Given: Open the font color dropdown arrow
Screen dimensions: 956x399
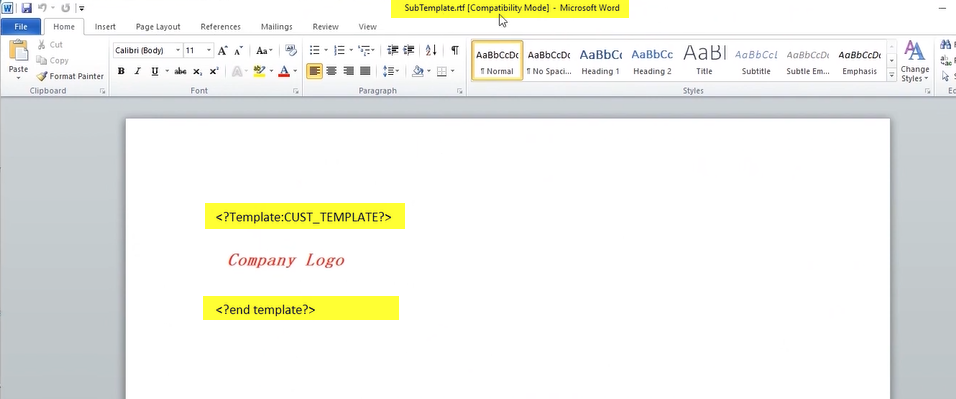Looking at the screenshot, I should [x=295, y=71].
